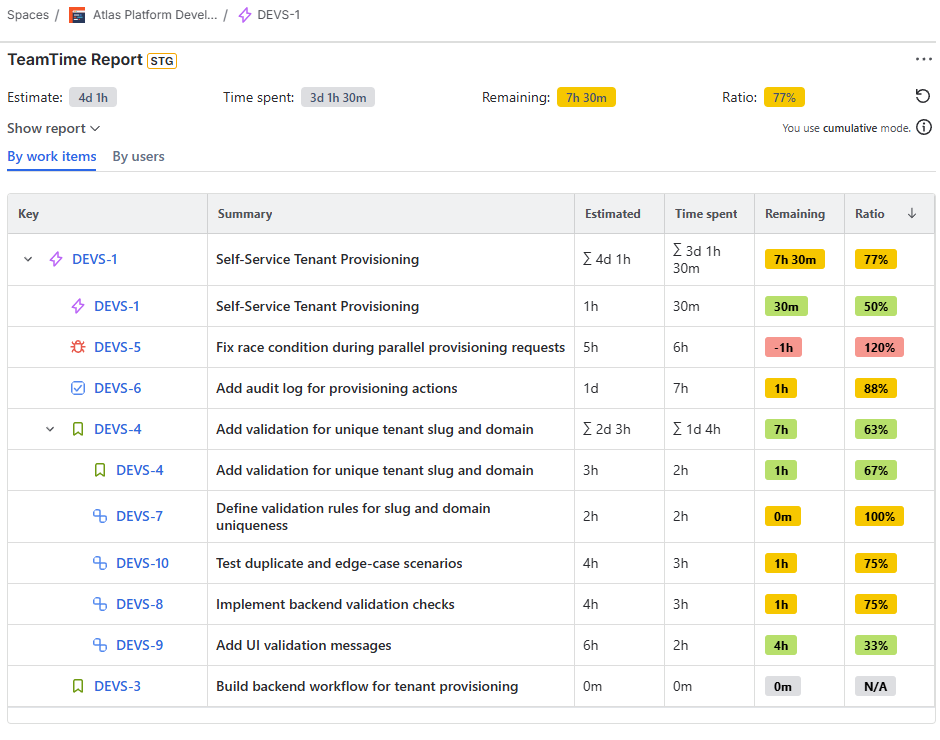The height and width of the screenshot is (740, 940).
Task: Click the cumulative mode info icon
Action: point(923,128)
